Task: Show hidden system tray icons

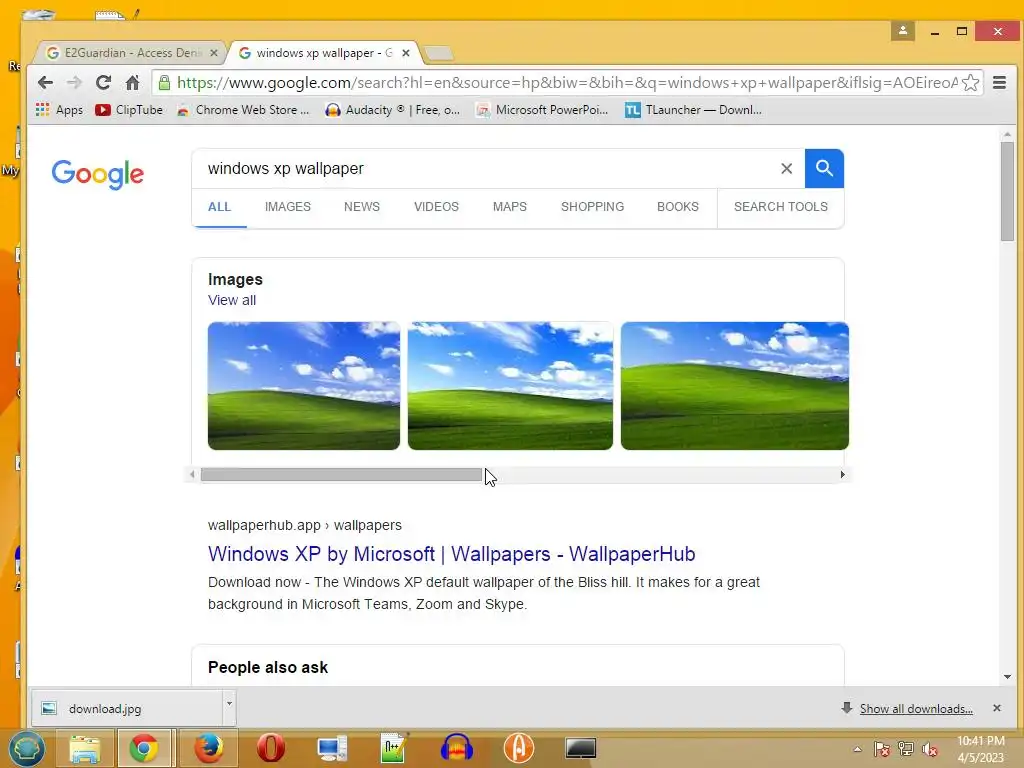Action: [x=857, y=749]
